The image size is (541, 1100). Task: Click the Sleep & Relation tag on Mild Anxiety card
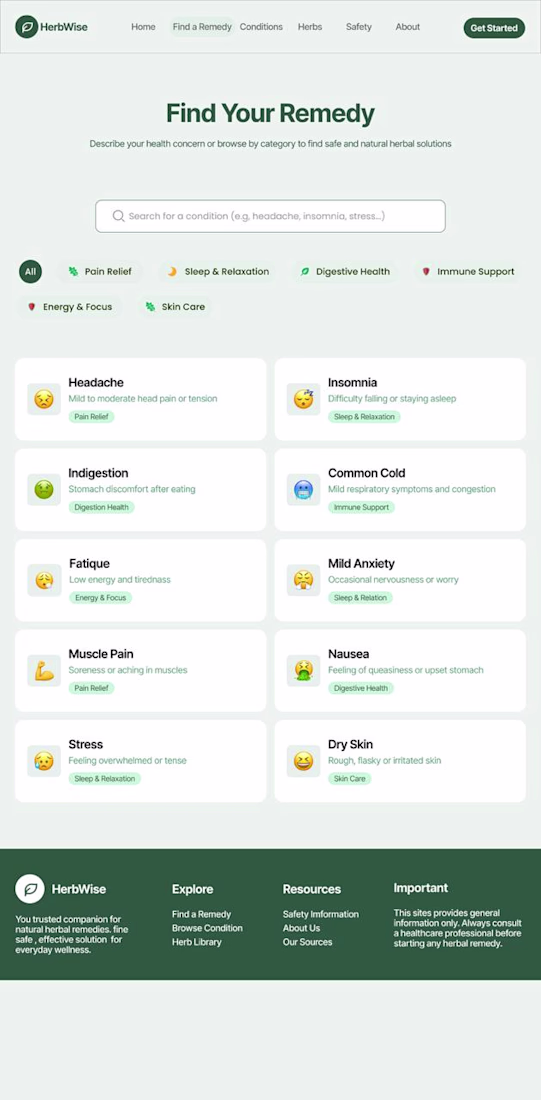click(x=360, y=598)
